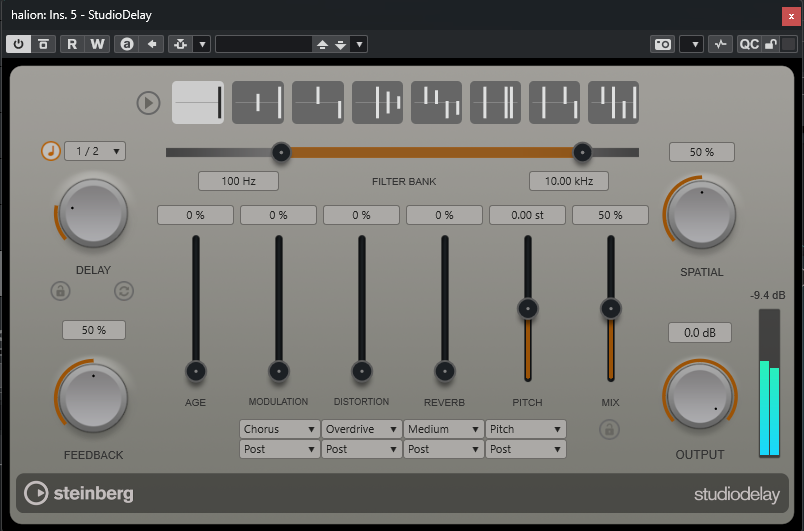Open the preset management dropdown

click(359, 44)
